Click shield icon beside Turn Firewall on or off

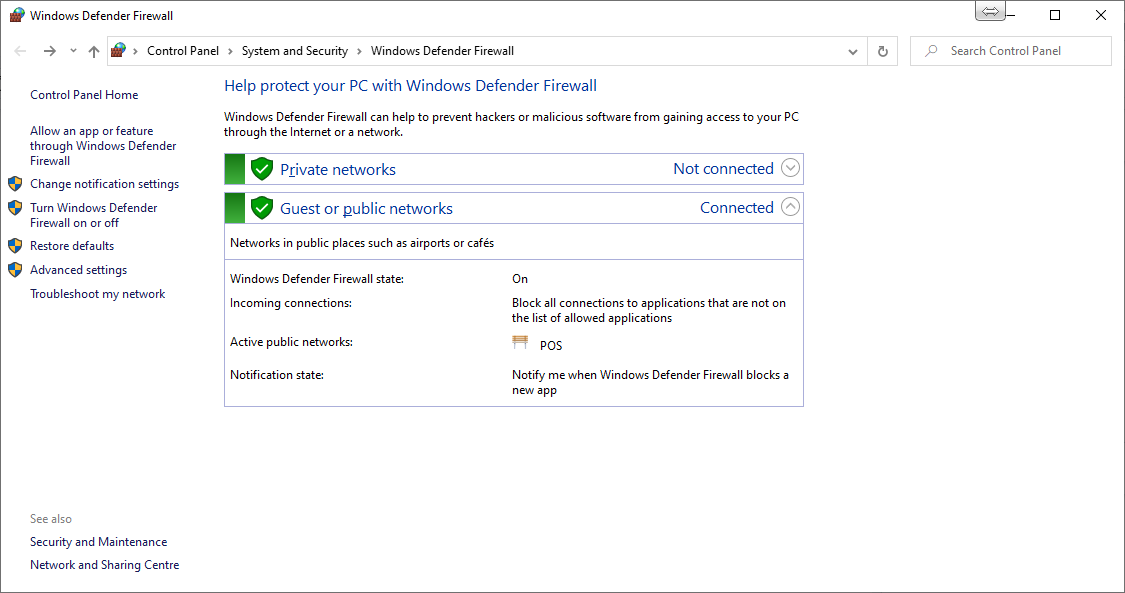point(15,208)
